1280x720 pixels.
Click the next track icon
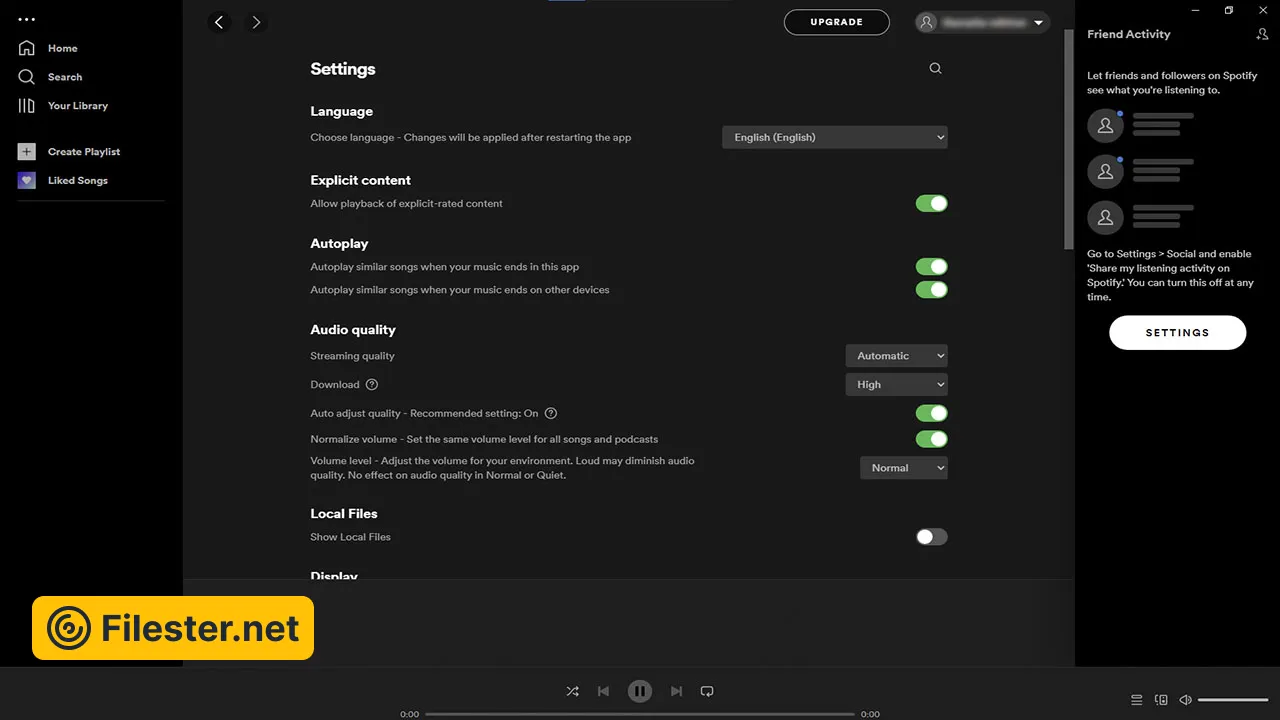tap(676, 691)
